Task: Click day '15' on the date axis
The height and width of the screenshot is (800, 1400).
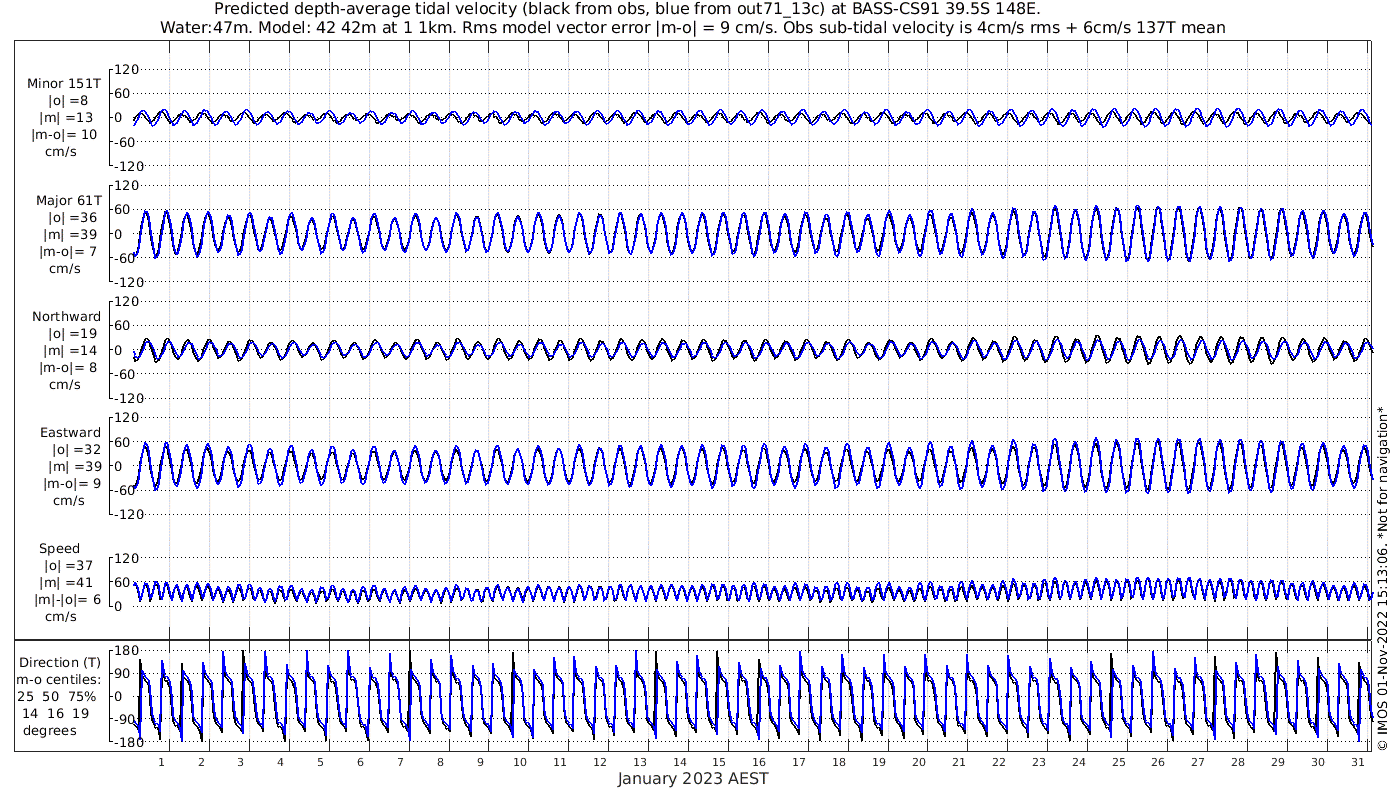Action: pyautogui.click(x=719, y=761)
